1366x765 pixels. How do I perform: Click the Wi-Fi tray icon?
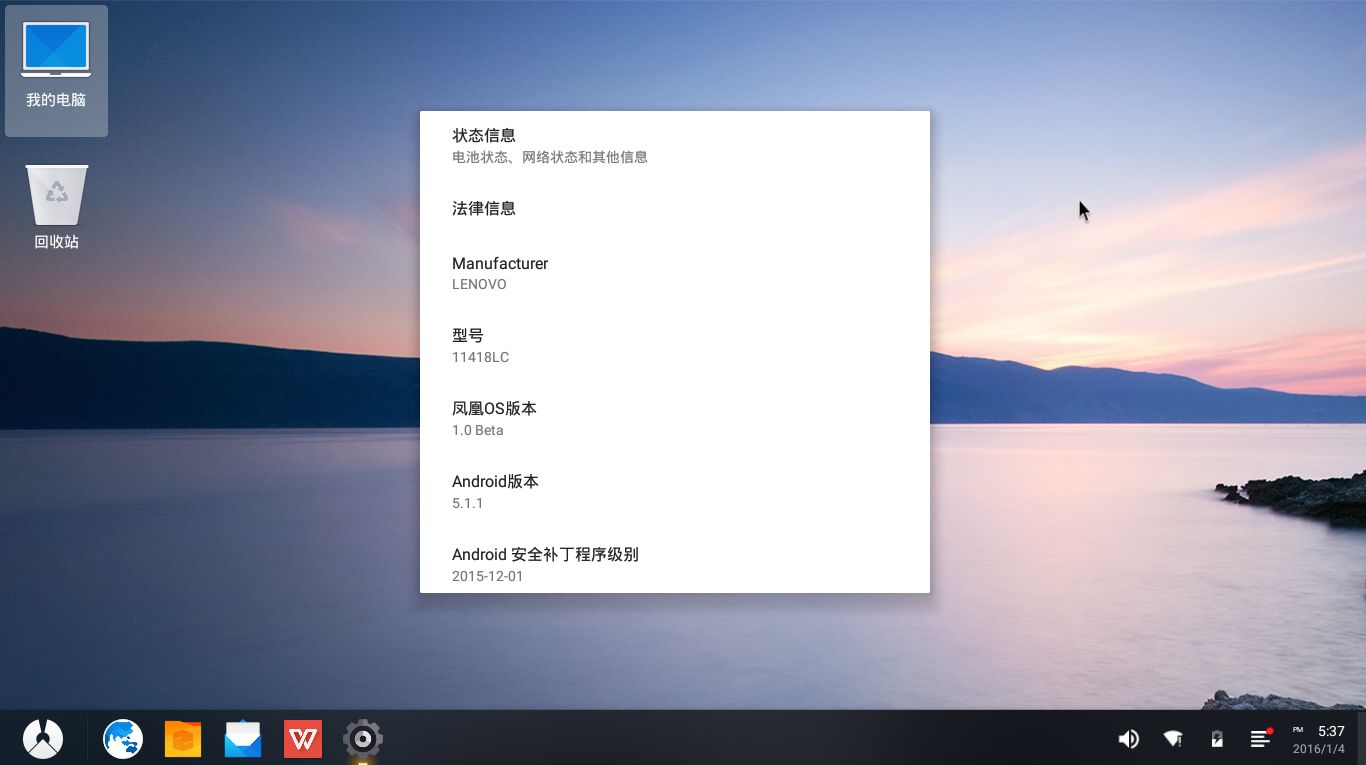coord(1173,739)
